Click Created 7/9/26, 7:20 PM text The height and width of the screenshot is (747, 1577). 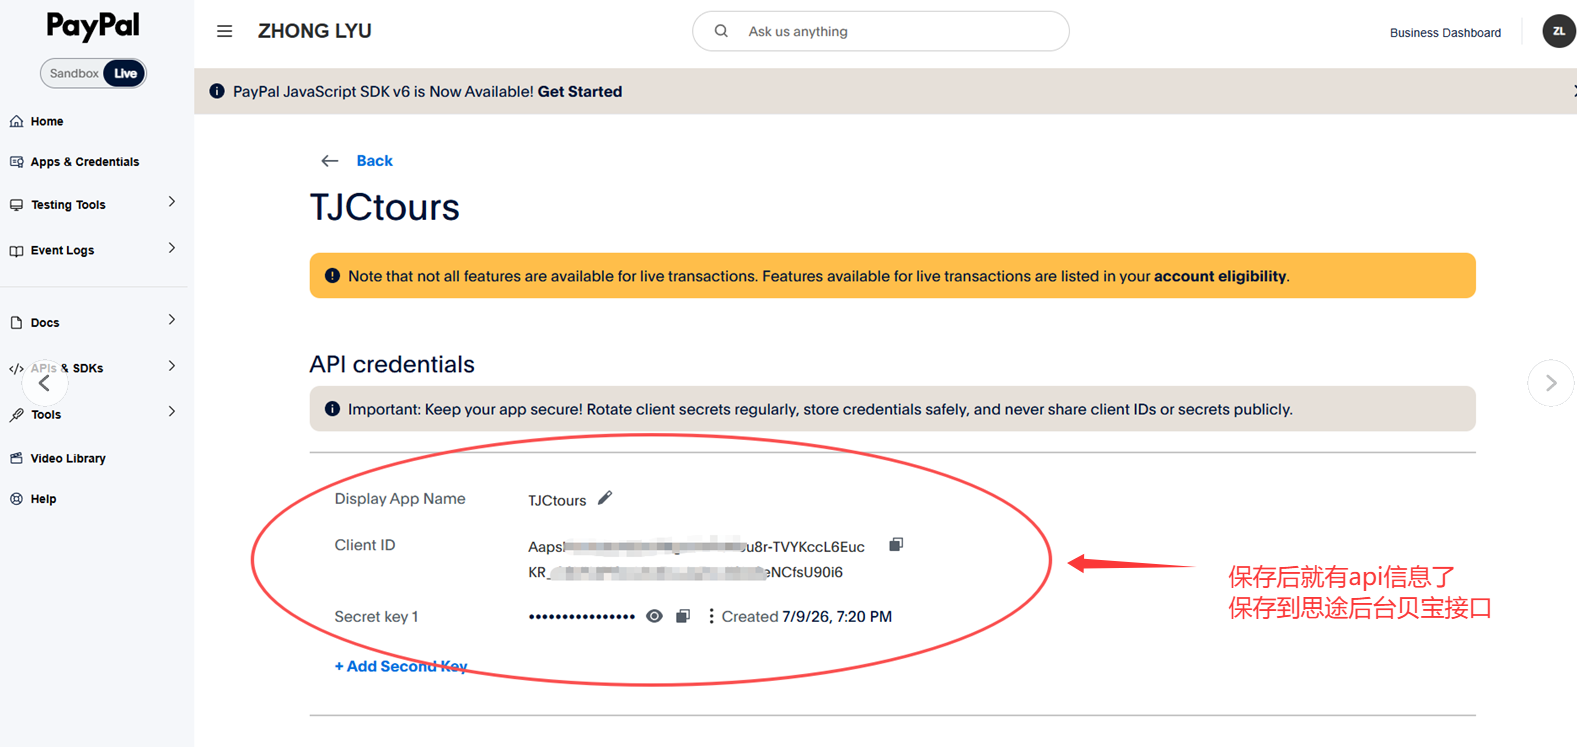click(807, 617)
